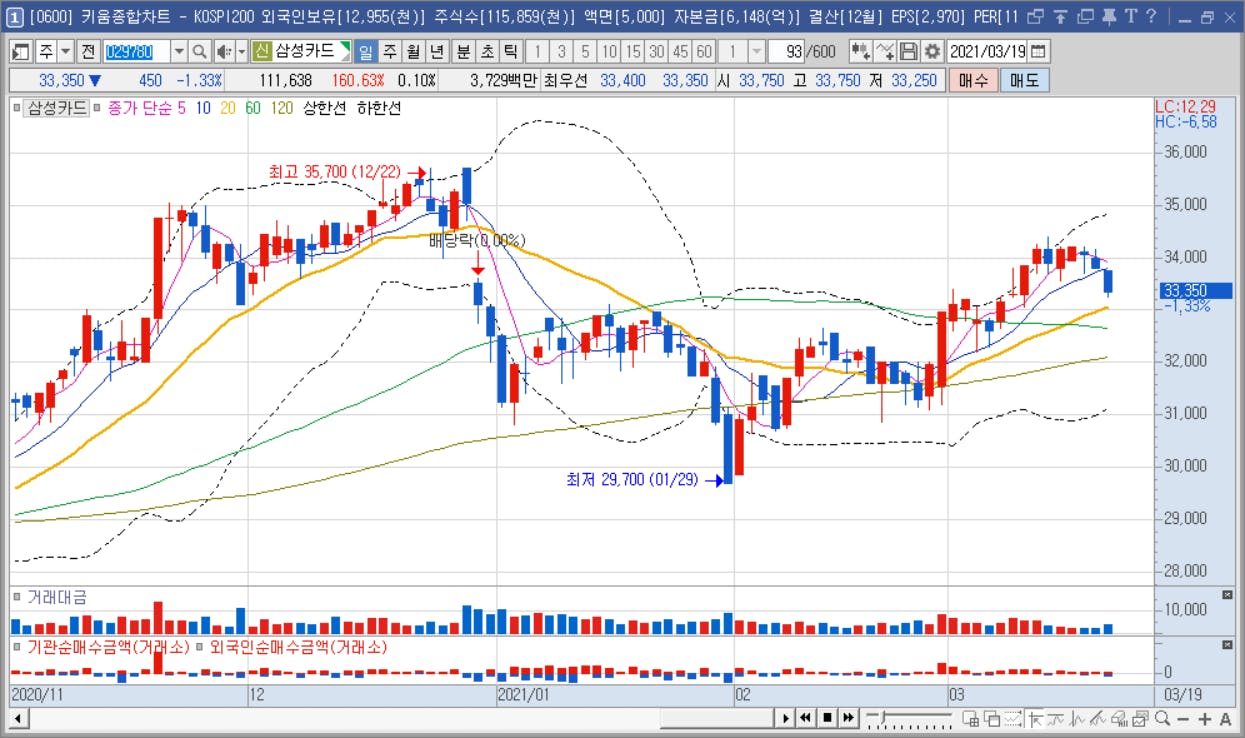Click the stock code input field 029780
The height and width of the screenshot is (738, 1245).
tap(137, 51)
